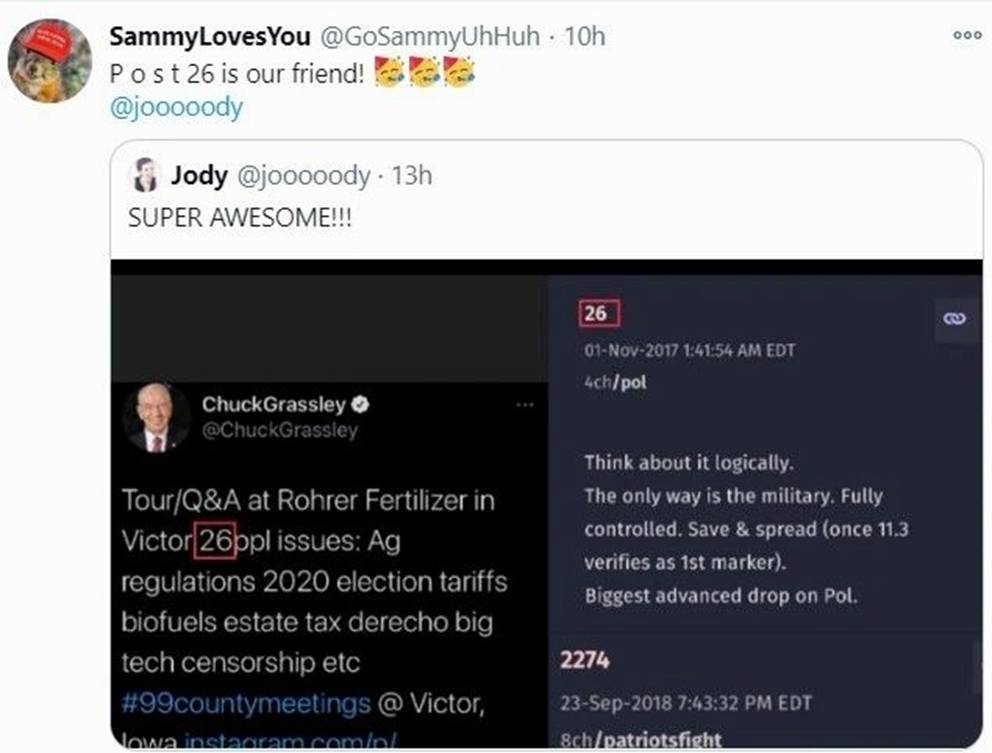Click SammyLovesYou's squirrel profile avatar
Viewport: 992px width, 753px height.
click(50, 62)
